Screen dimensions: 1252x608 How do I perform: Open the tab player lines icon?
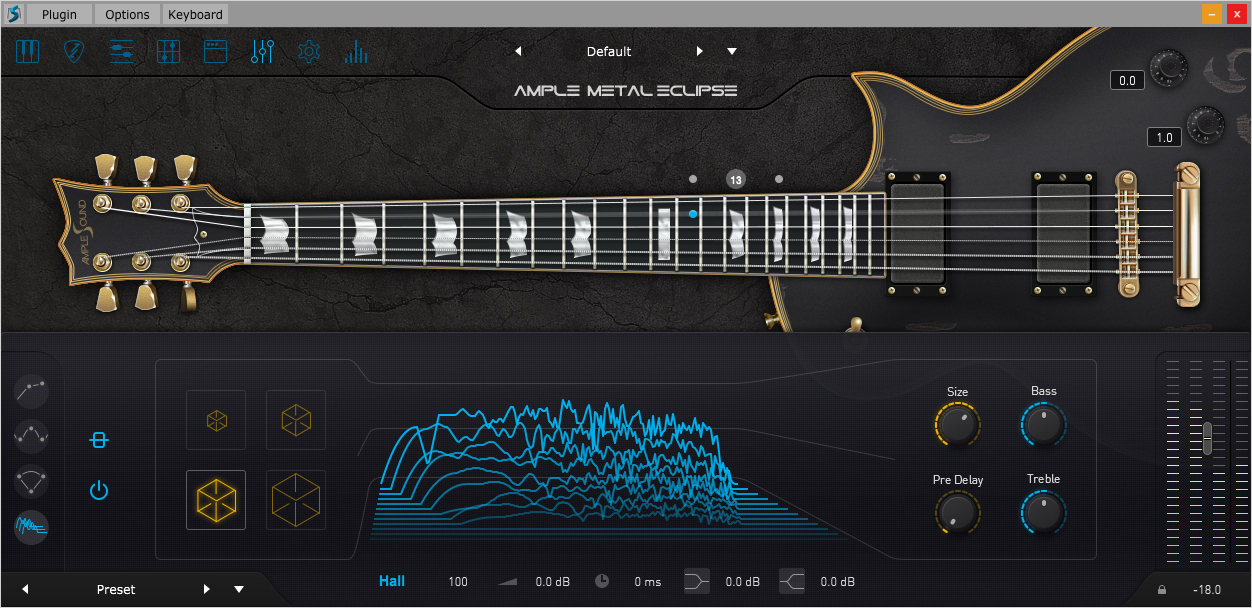(121, 51)
